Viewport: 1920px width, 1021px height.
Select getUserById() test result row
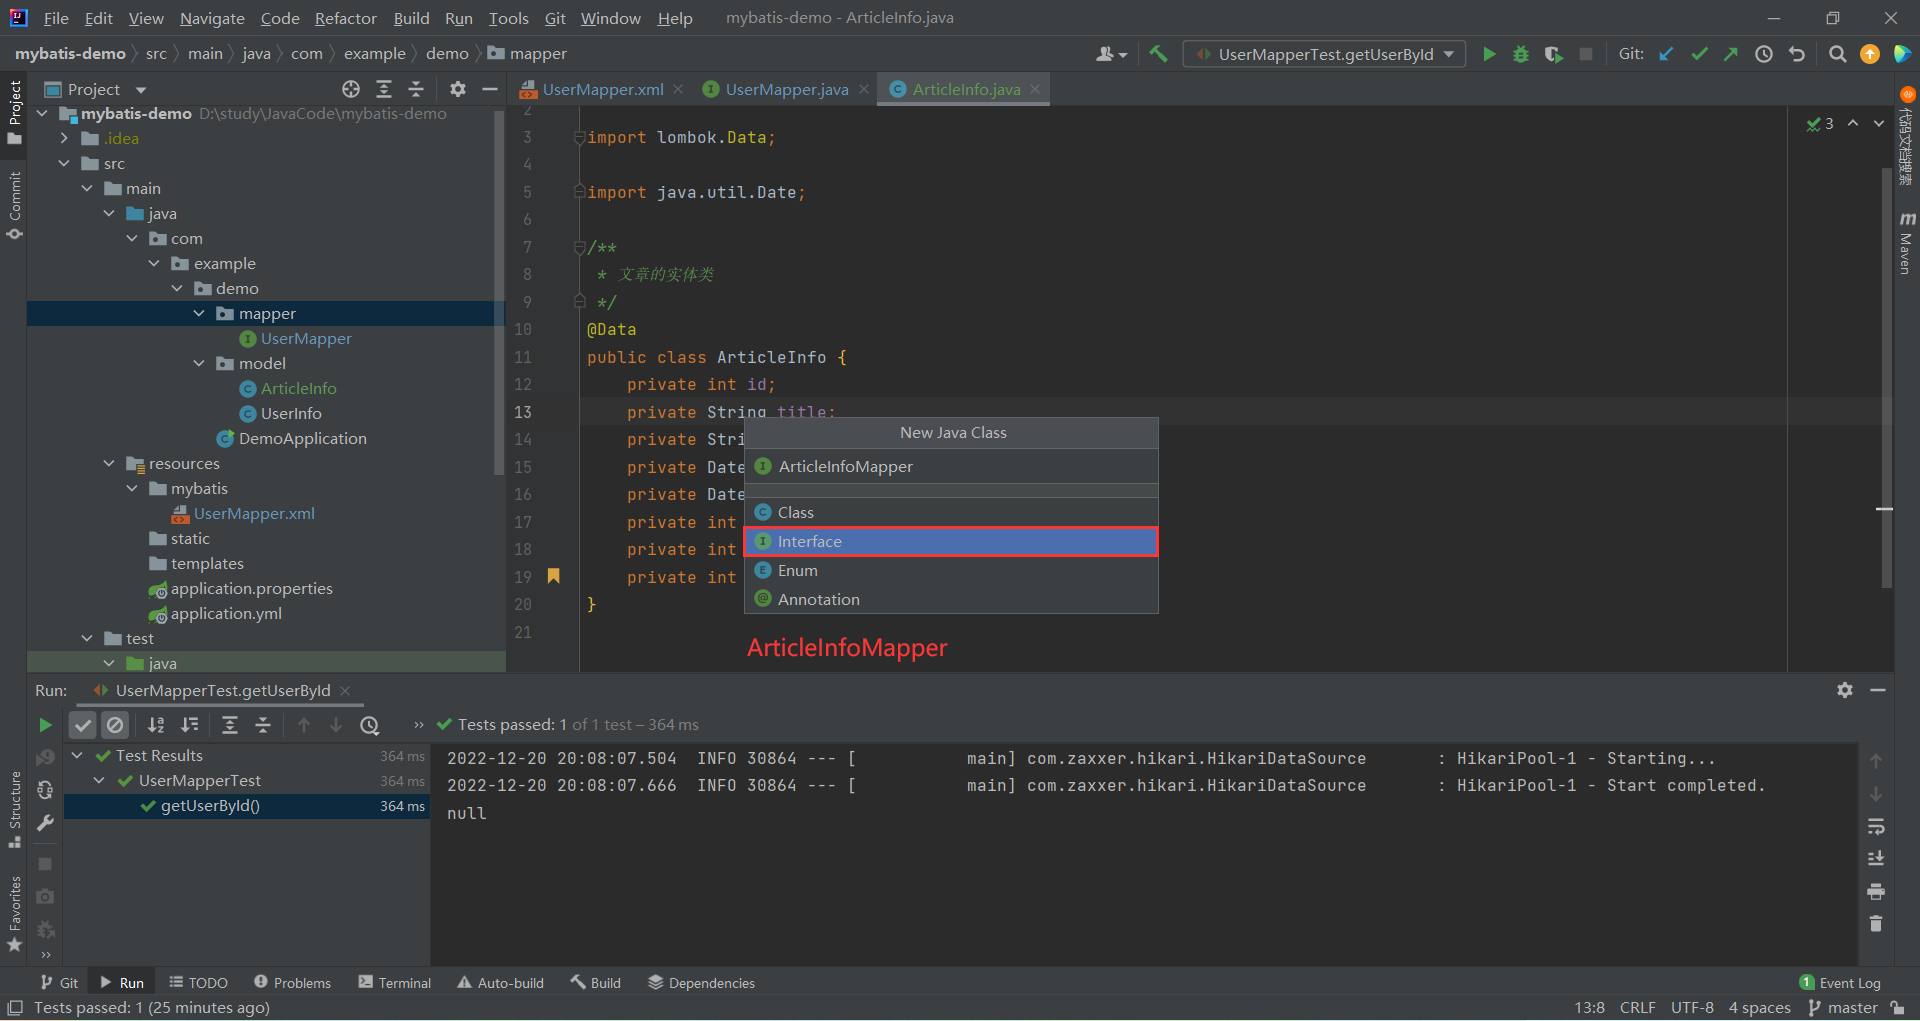pyautogui.click(x=246, y=806)
